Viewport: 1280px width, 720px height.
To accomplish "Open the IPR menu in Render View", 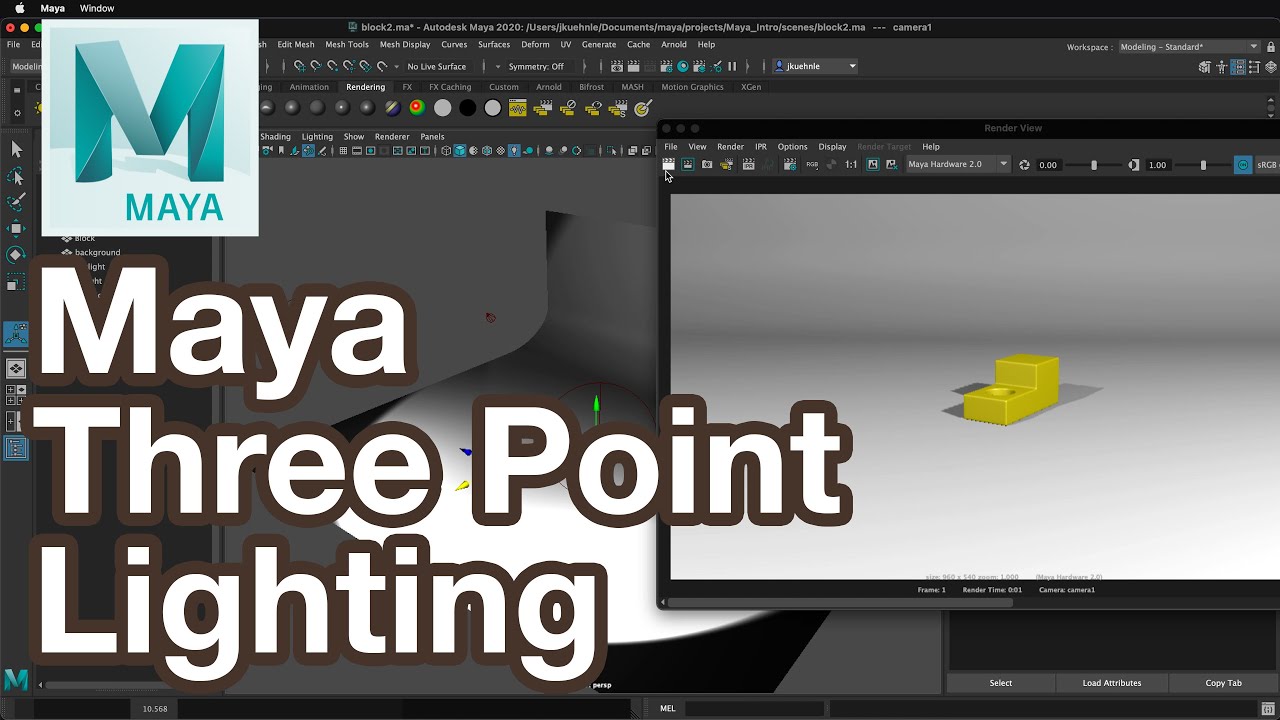I will (761, 147).
